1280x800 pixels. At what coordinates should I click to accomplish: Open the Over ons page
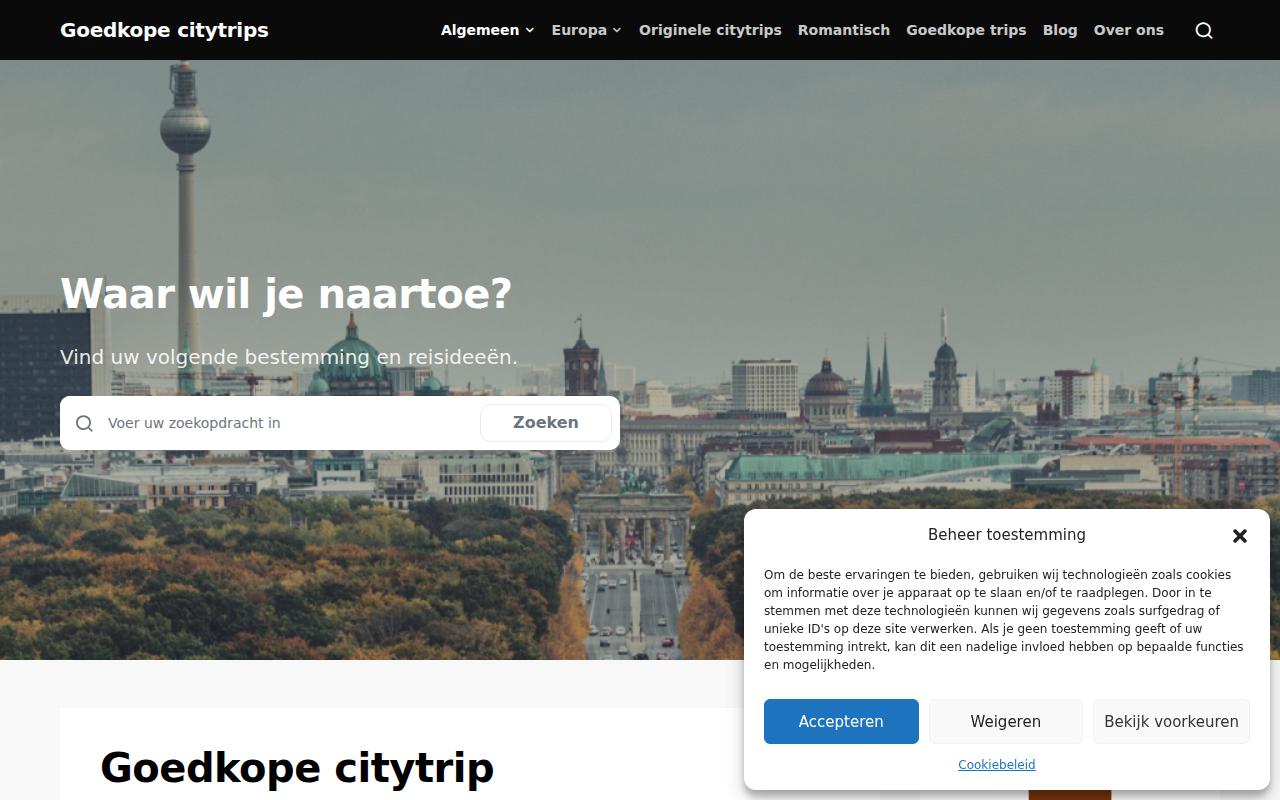[x=1129, y=30]
